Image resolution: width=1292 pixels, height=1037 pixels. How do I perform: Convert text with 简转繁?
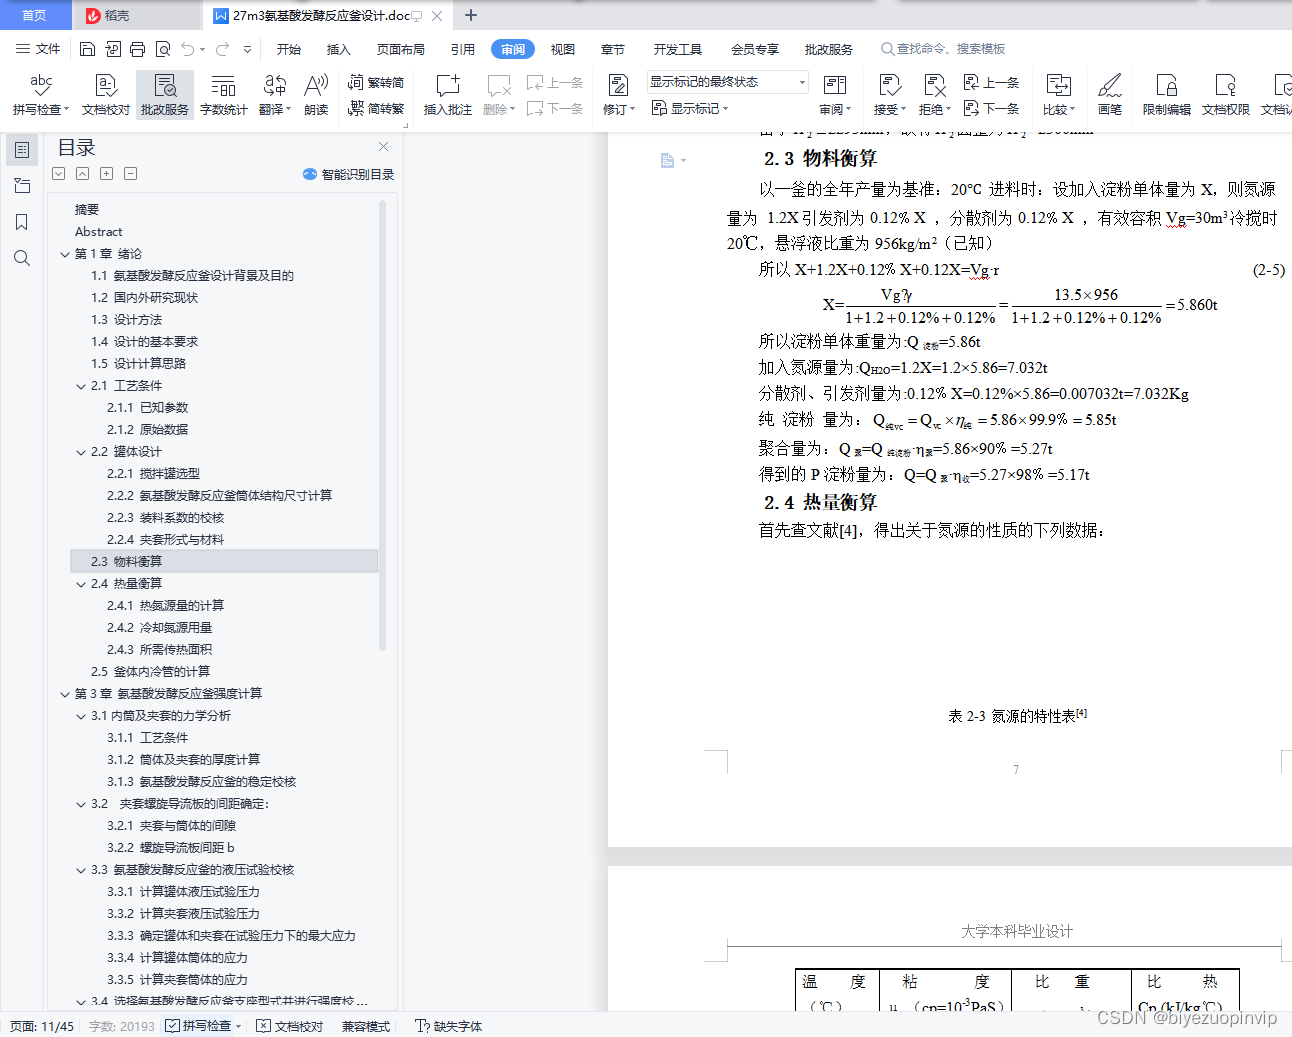tap(376, 108)
